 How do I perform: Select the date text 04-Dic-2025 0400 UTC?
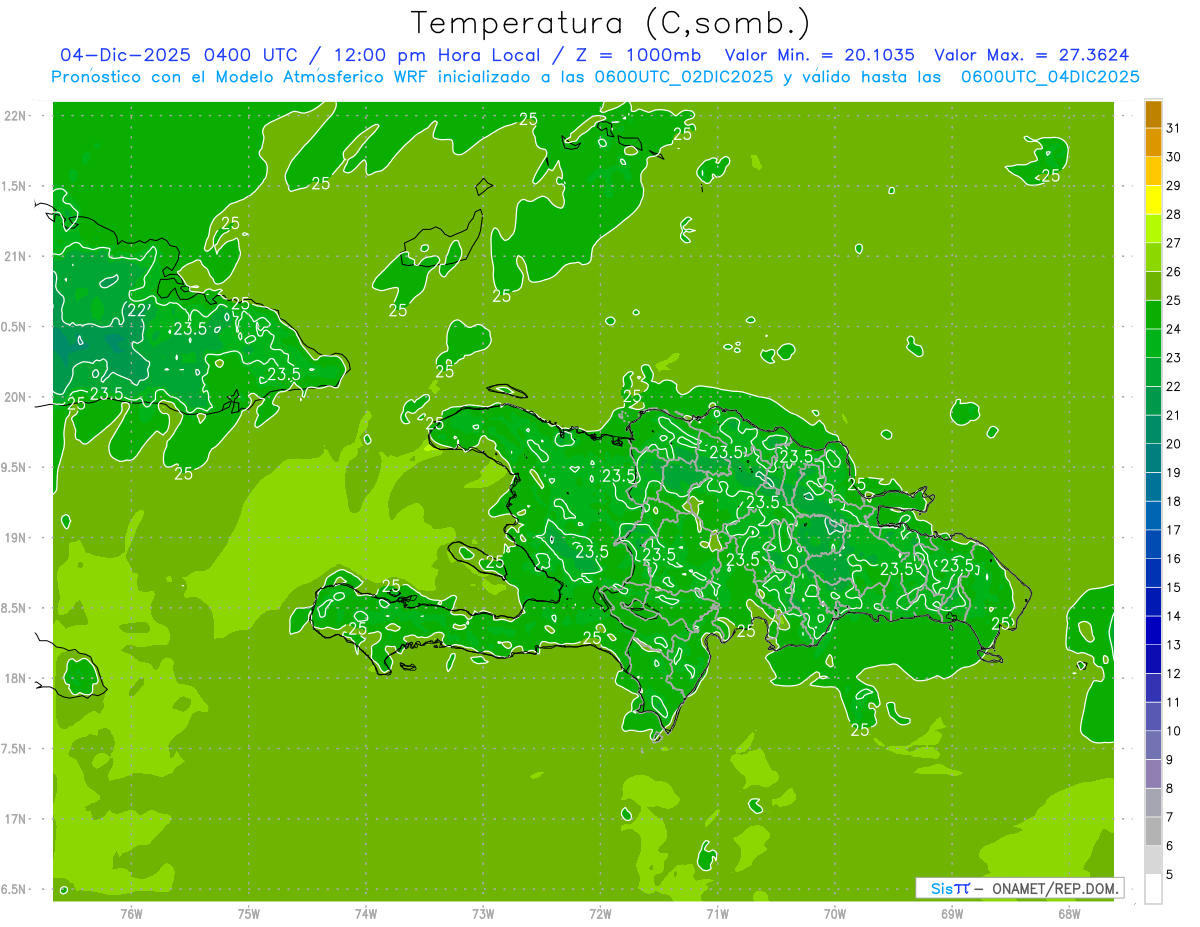179,55
